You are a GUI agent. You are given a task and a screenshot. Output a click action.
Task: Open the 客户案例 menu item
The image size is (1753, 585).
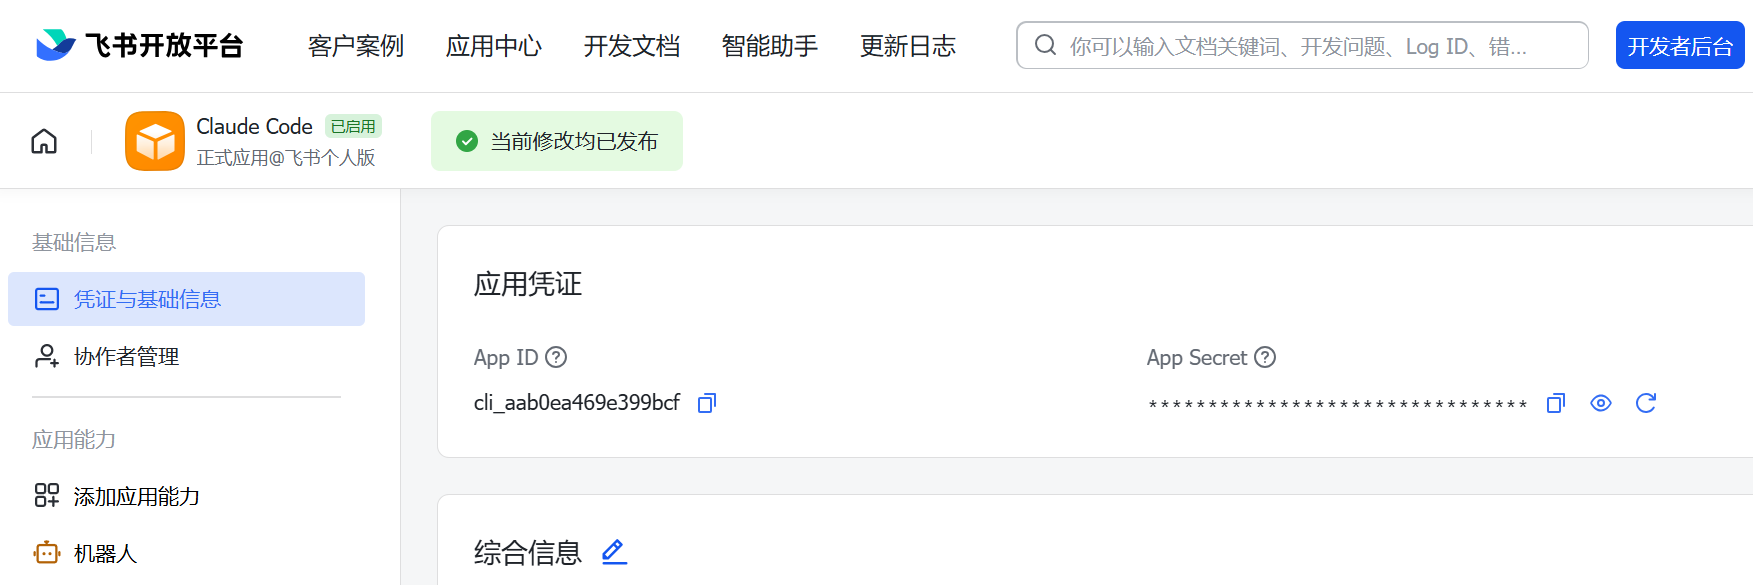pos(356,46)
